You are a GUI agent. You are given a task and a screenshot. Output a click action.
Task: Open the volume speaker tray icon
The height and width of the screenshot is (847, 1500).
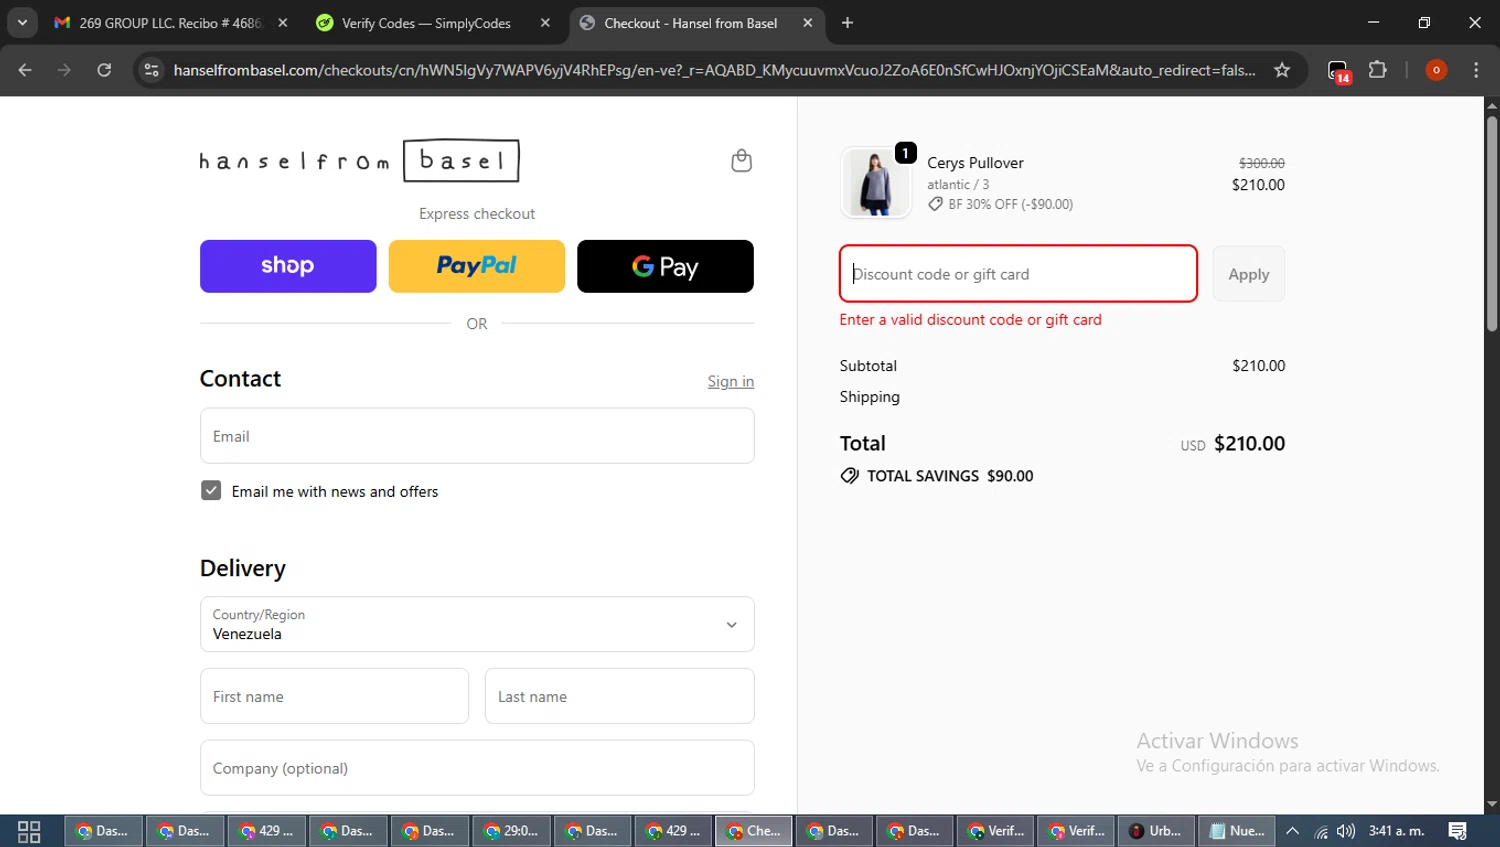(1346, 831)
